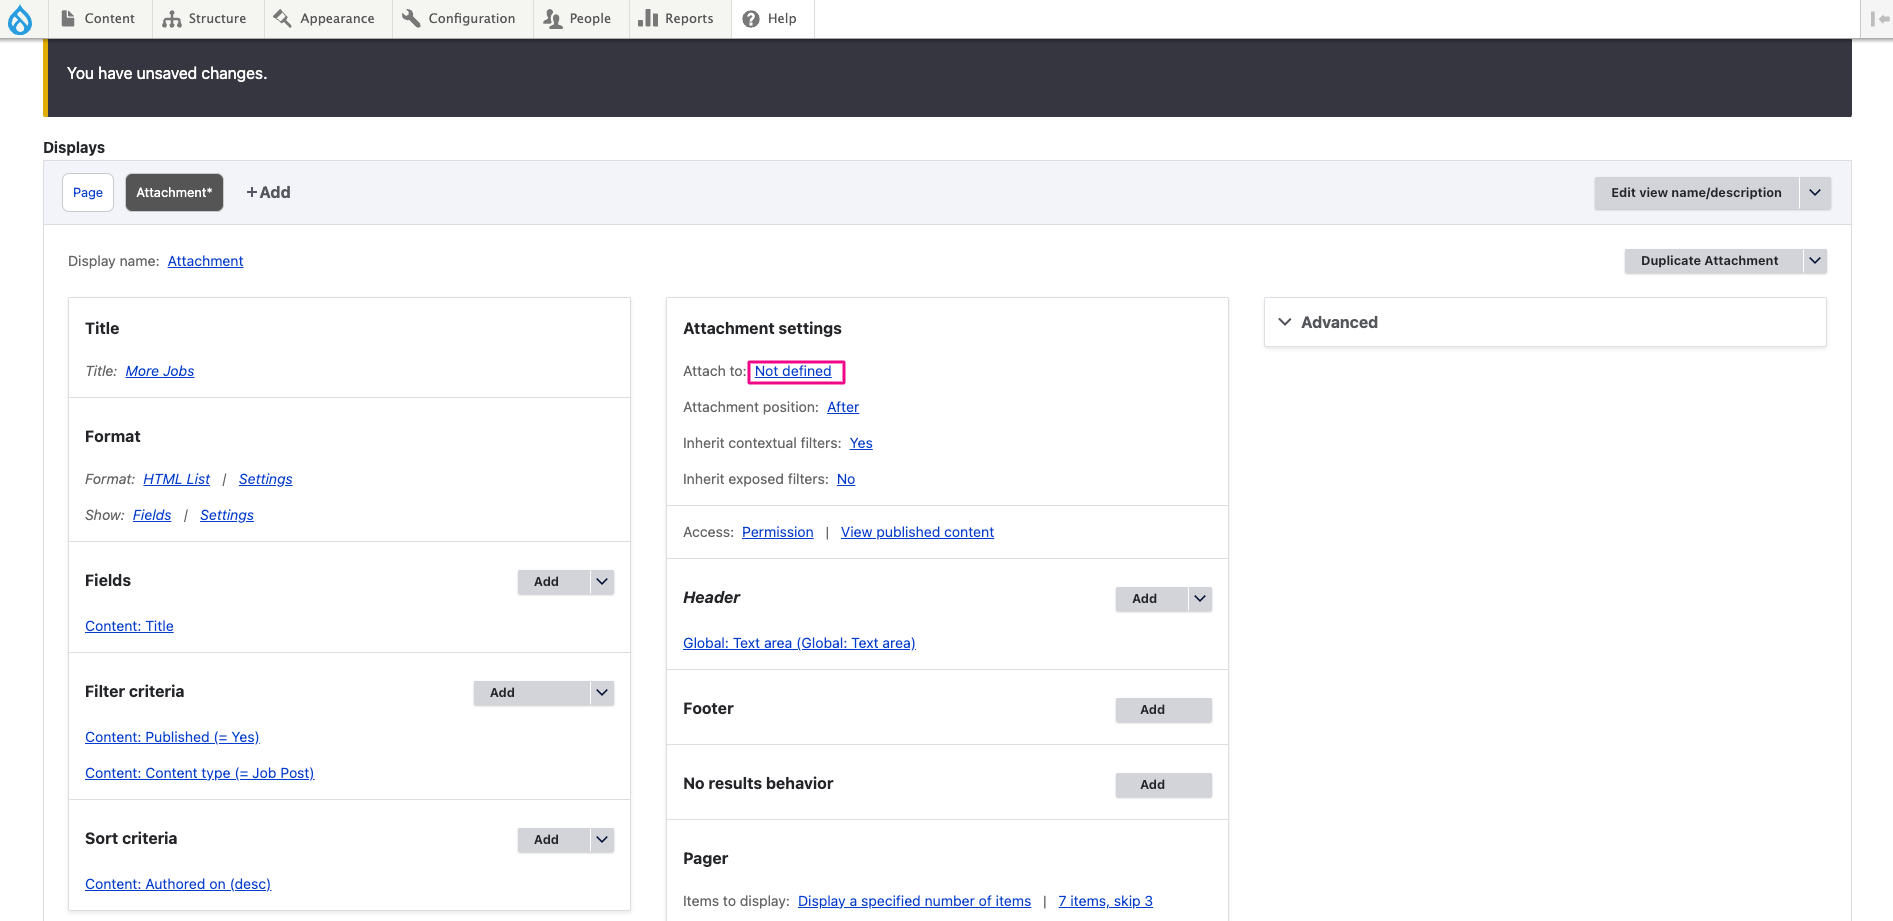Open Sort criteria Add dropdown arrow
Viewport: 1893px width, 921px height.
click(602, 840)
